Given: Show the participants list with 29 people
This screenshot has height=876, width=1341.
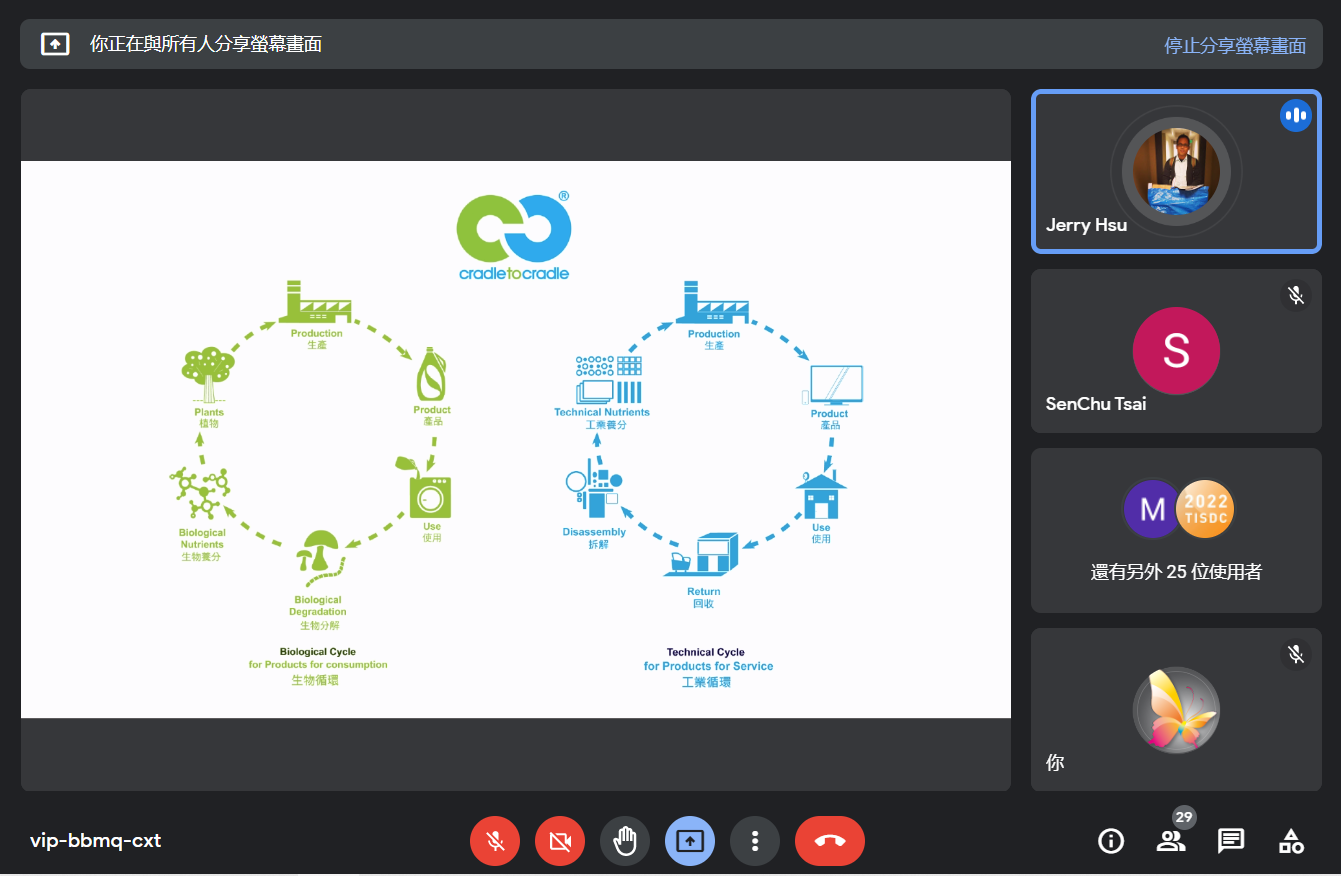Looking at the screenshot, I should point(1171,841).
